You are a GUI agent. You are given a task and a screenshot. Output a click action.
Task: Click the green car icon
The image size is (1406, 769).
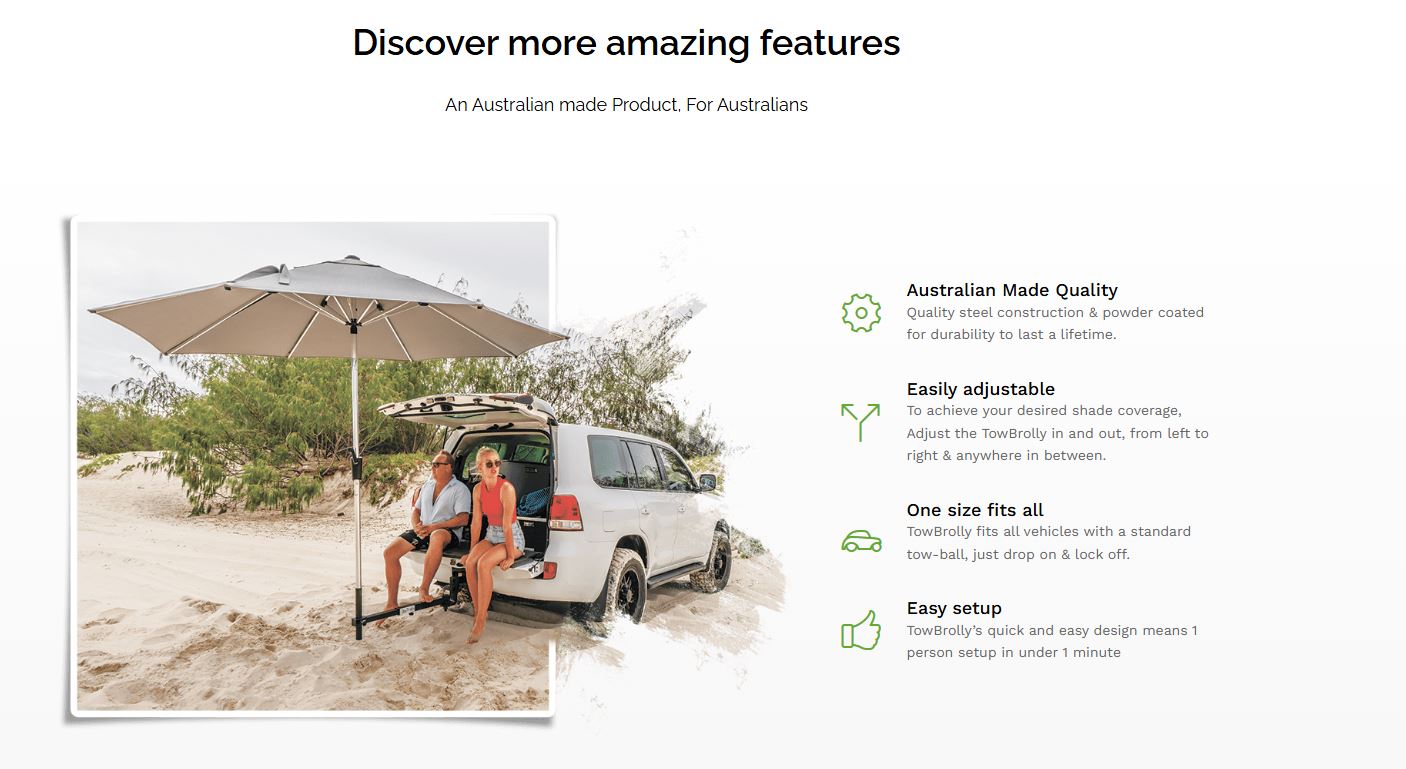tap(861, 542)
